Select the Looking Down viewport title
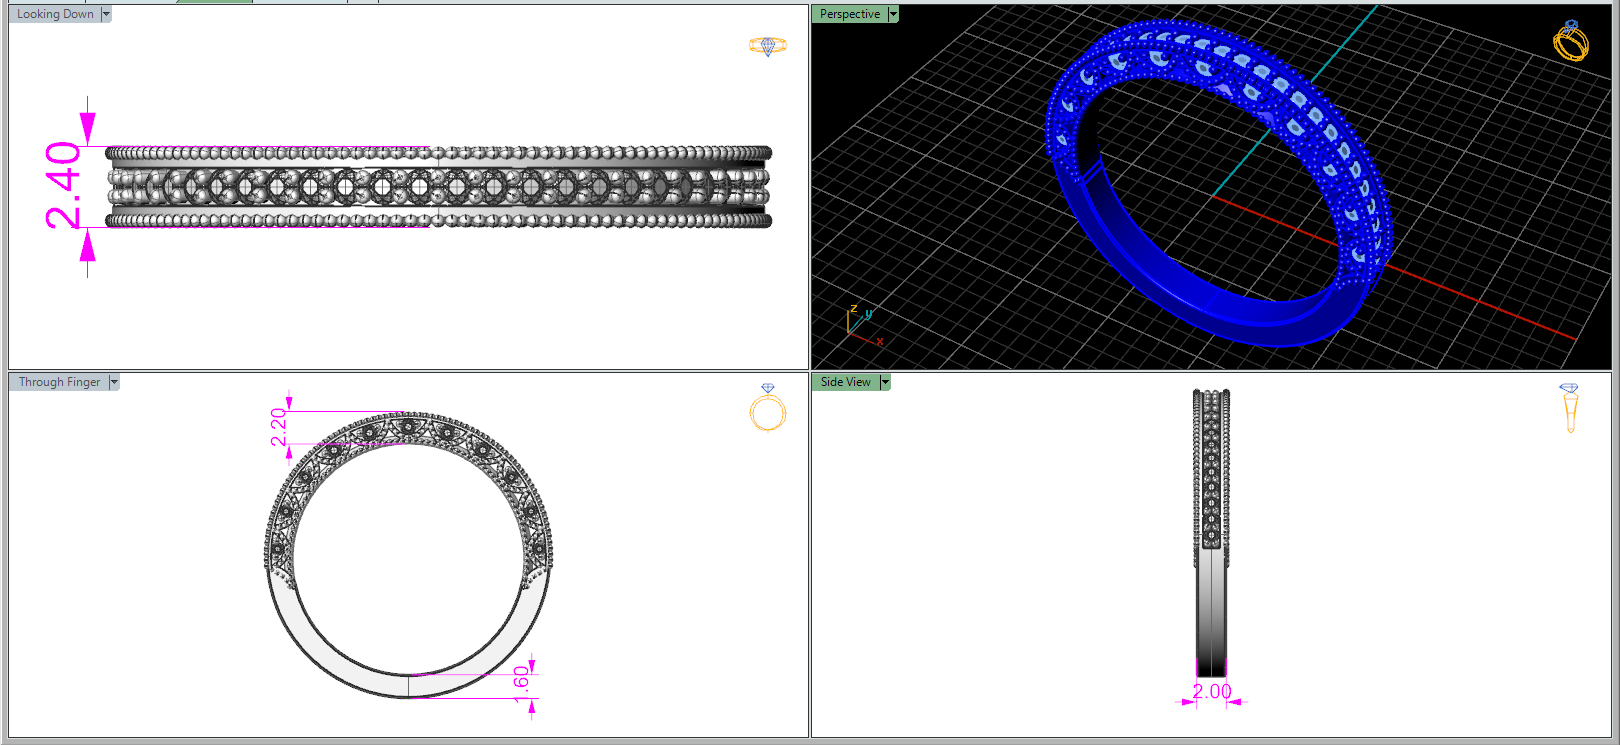Image resolution: width=1620 pixels, height=745 pixels. coord(55,14)
